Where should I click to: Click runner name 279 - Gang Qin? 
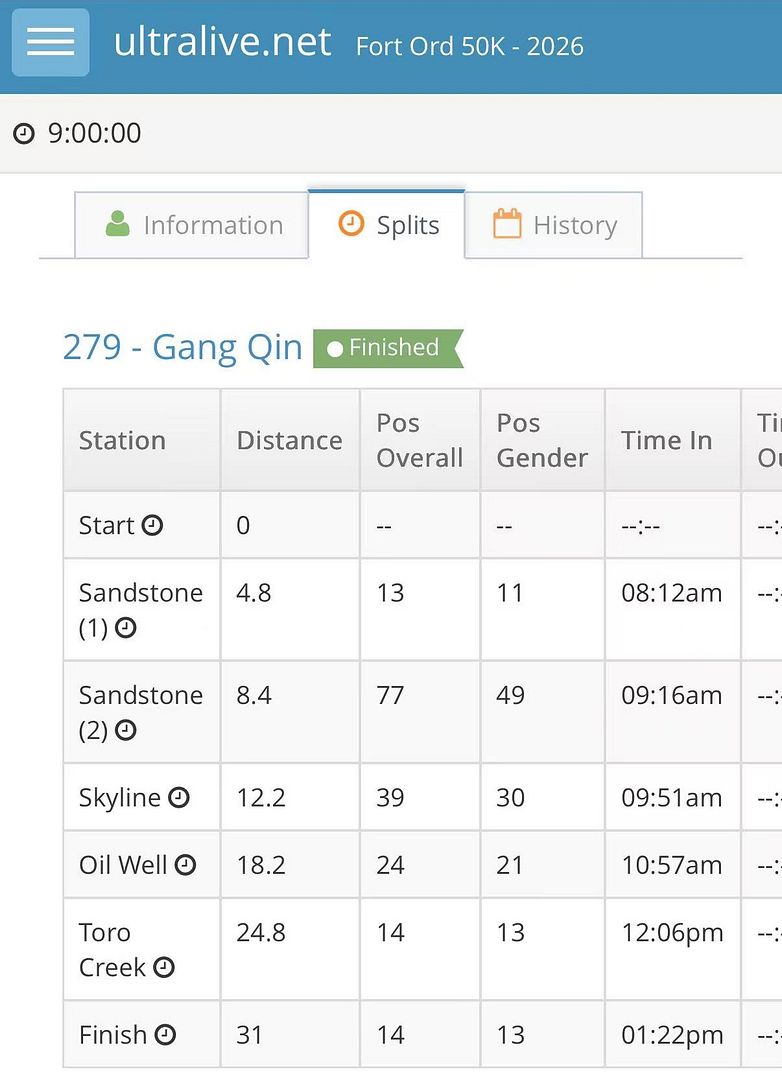tap(182, 347)
